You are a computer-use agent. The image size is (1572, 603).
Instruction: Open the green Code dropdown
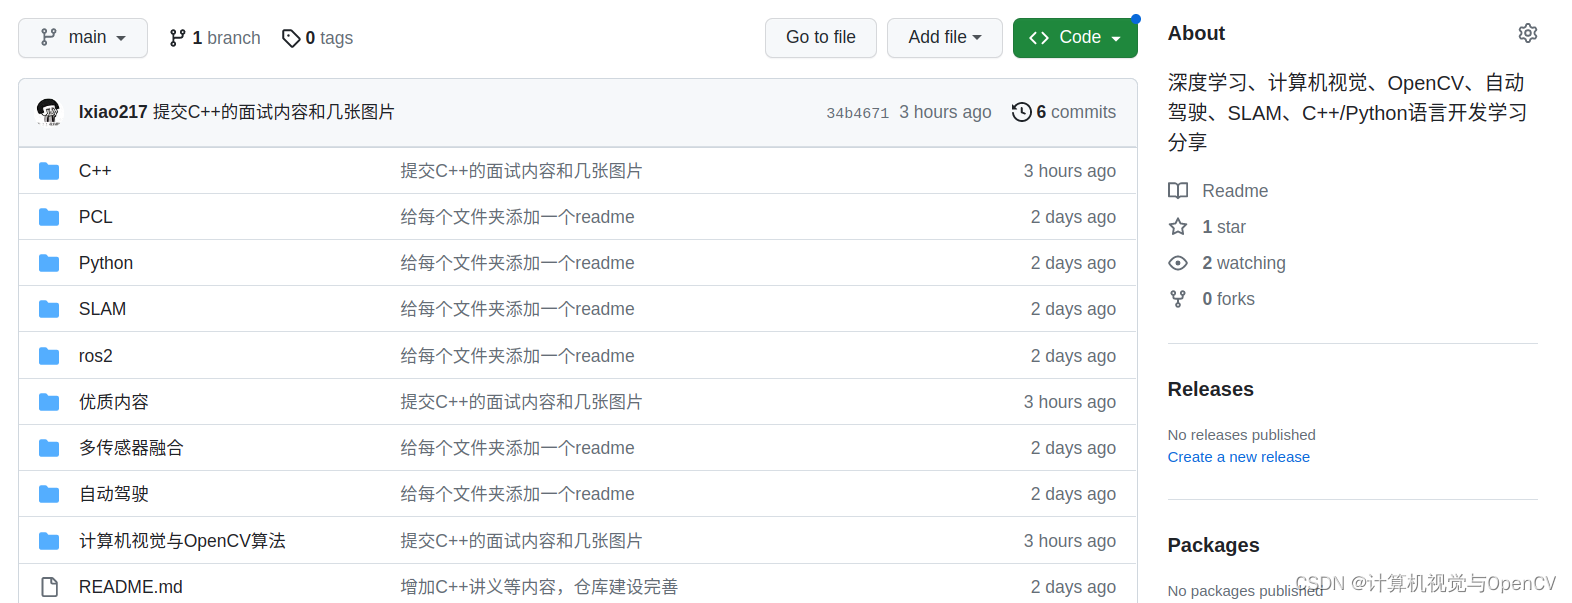click(1075, 38)
